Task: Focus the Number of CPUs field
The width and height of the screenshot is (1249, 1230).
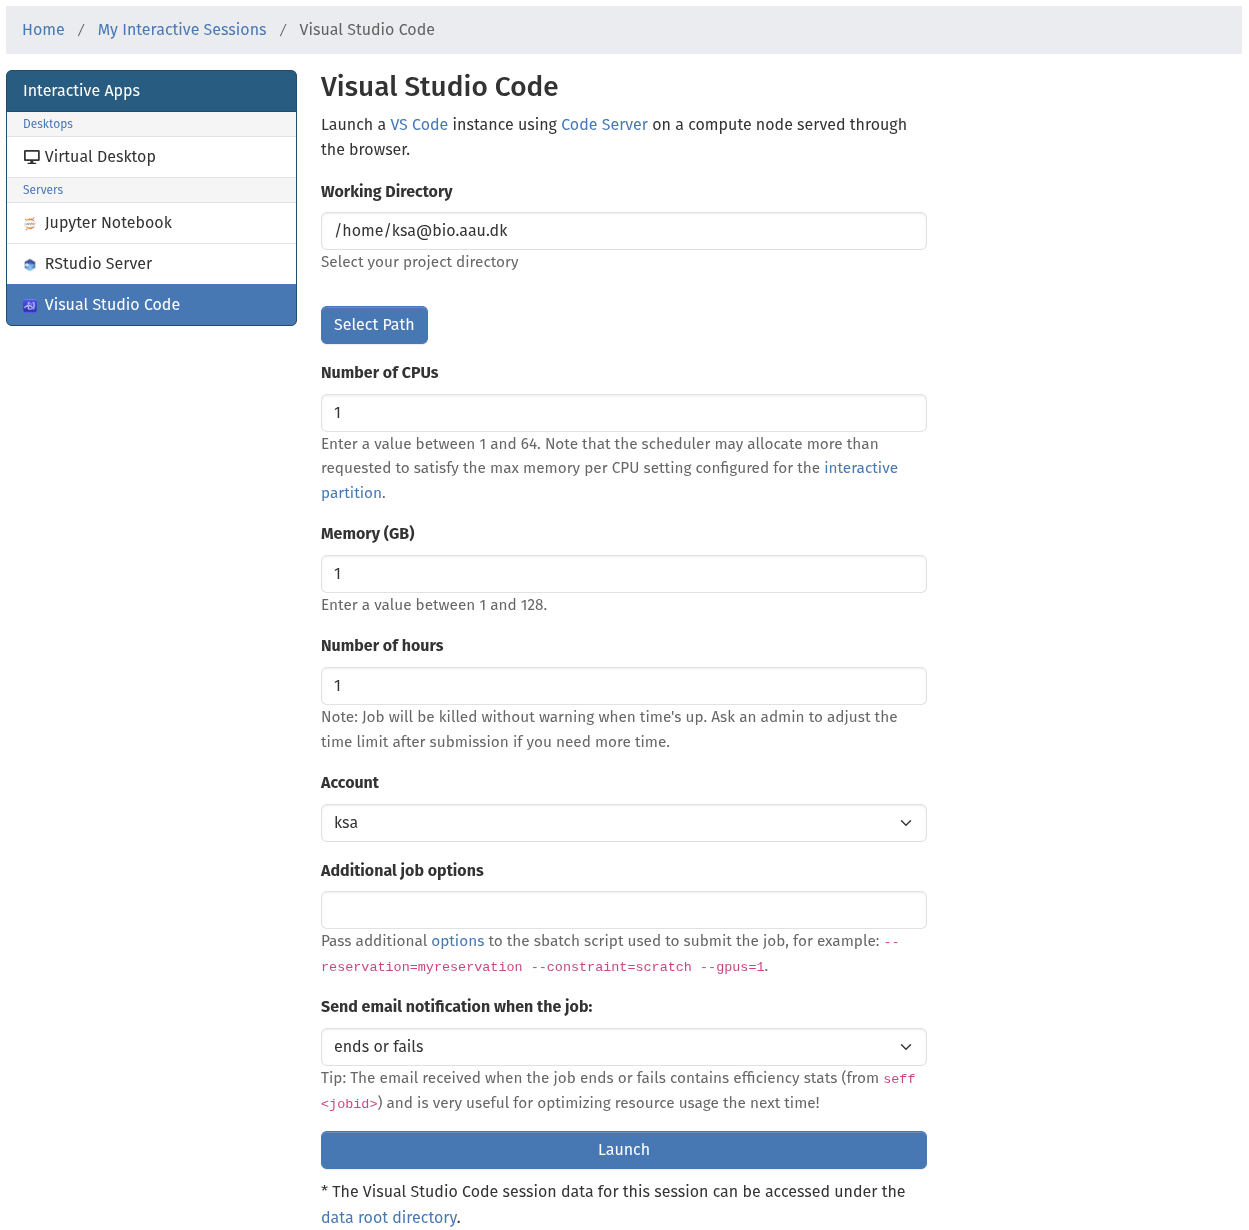Action: pos(624,413)
